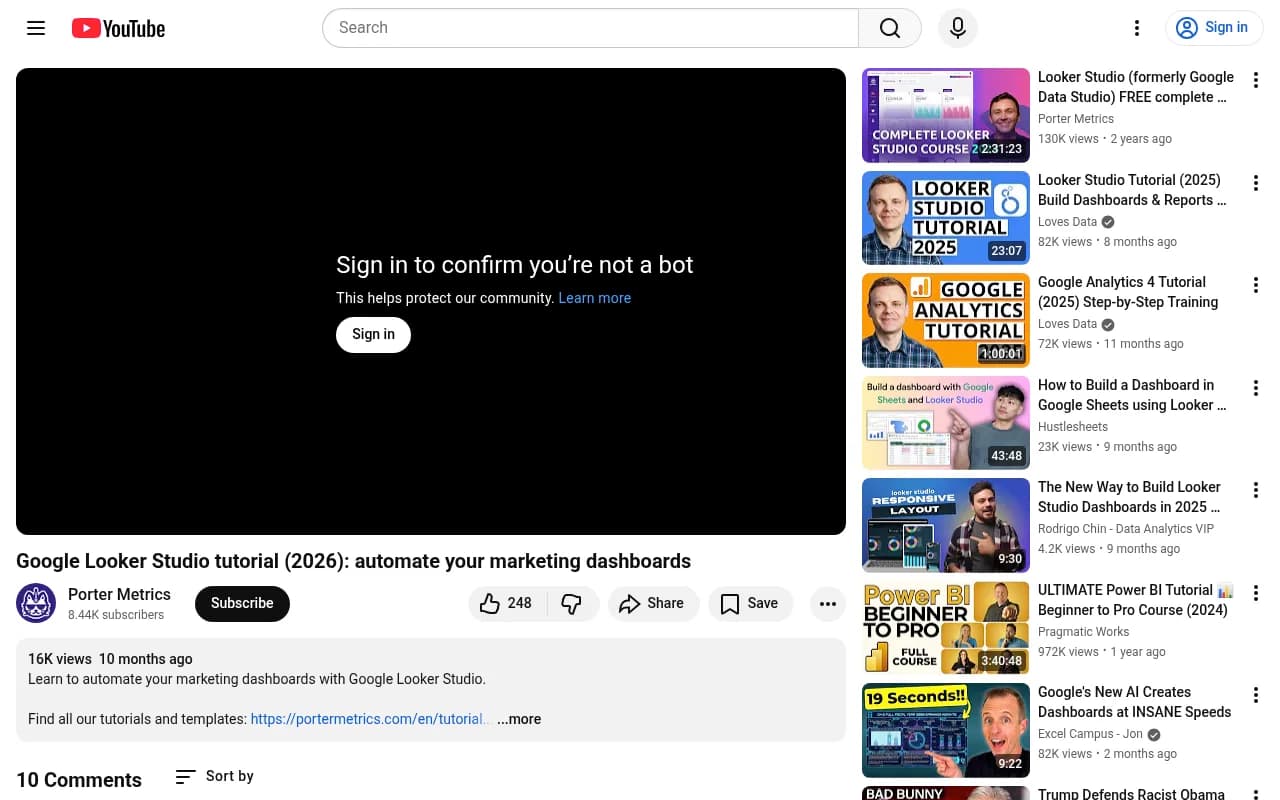The width and height of the screenshot is (1280, 800).
Task: Open options menu for Google Analytics 4 Tutorial video
Action: pos(1256,285)
